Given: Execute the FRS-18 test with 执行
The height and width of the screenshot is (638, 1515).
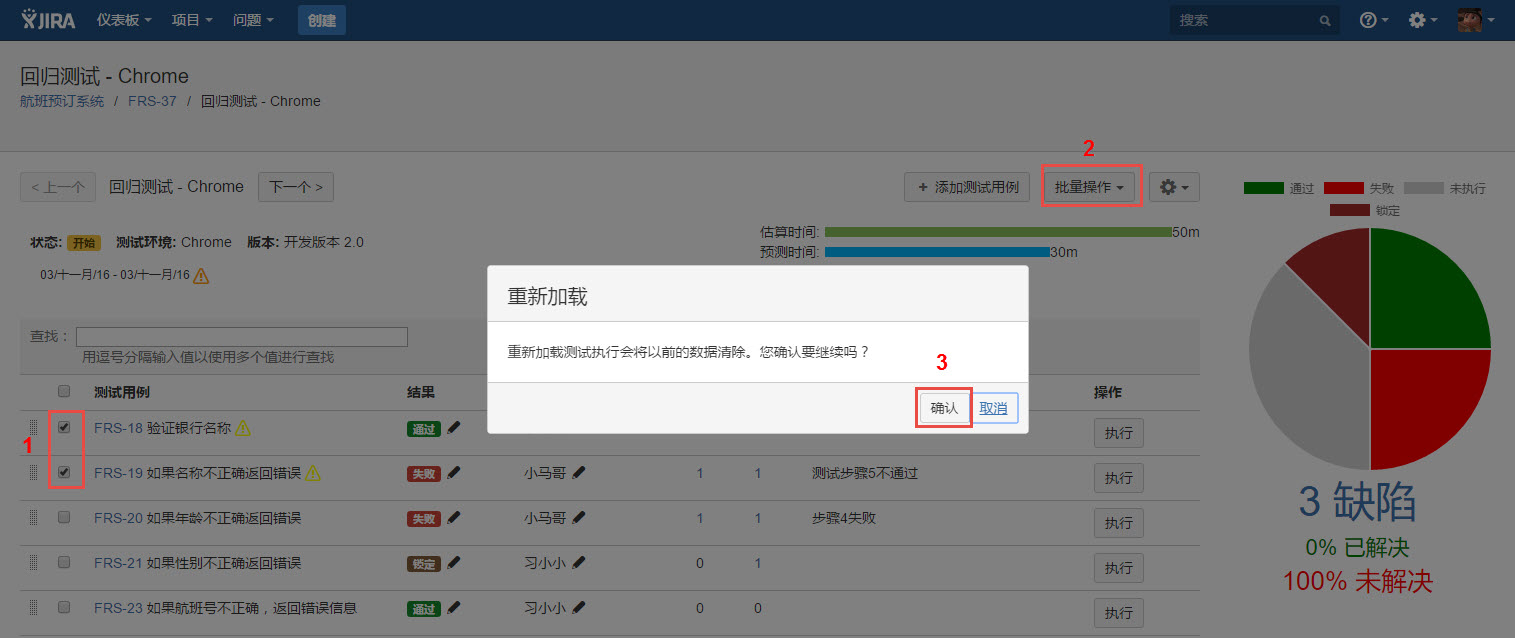Looking at the screenshot, I should tap(1118, 433).
